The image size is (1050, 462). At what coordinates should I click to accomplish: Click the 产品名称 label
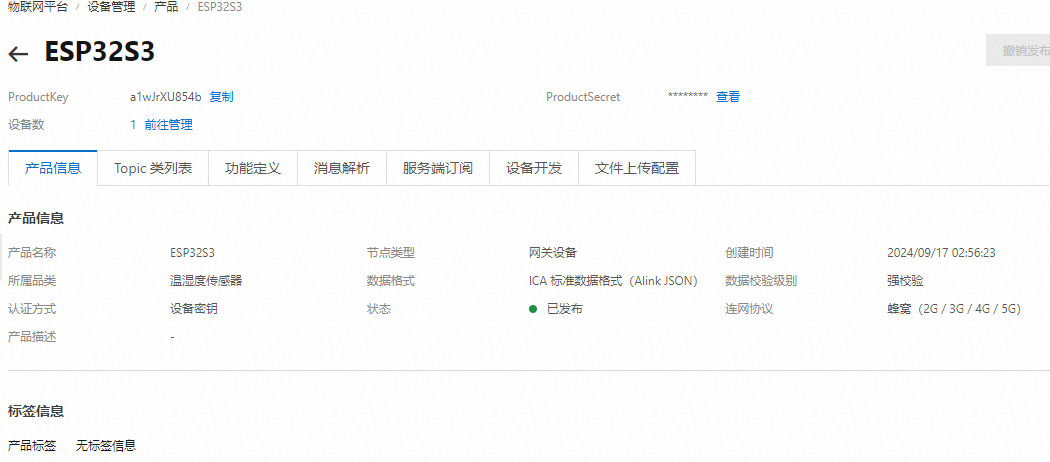[32, 253]
